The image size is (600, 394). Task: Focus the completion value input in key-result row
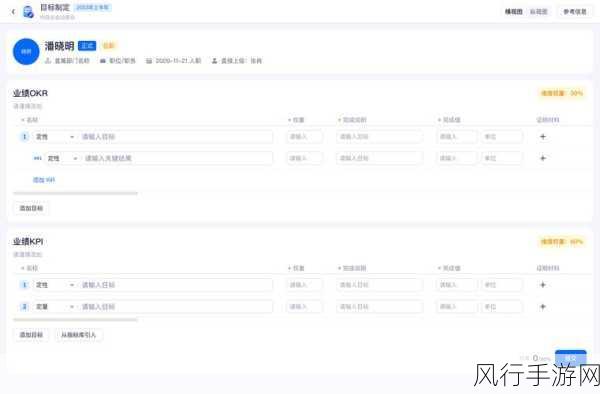pos(457,158)
